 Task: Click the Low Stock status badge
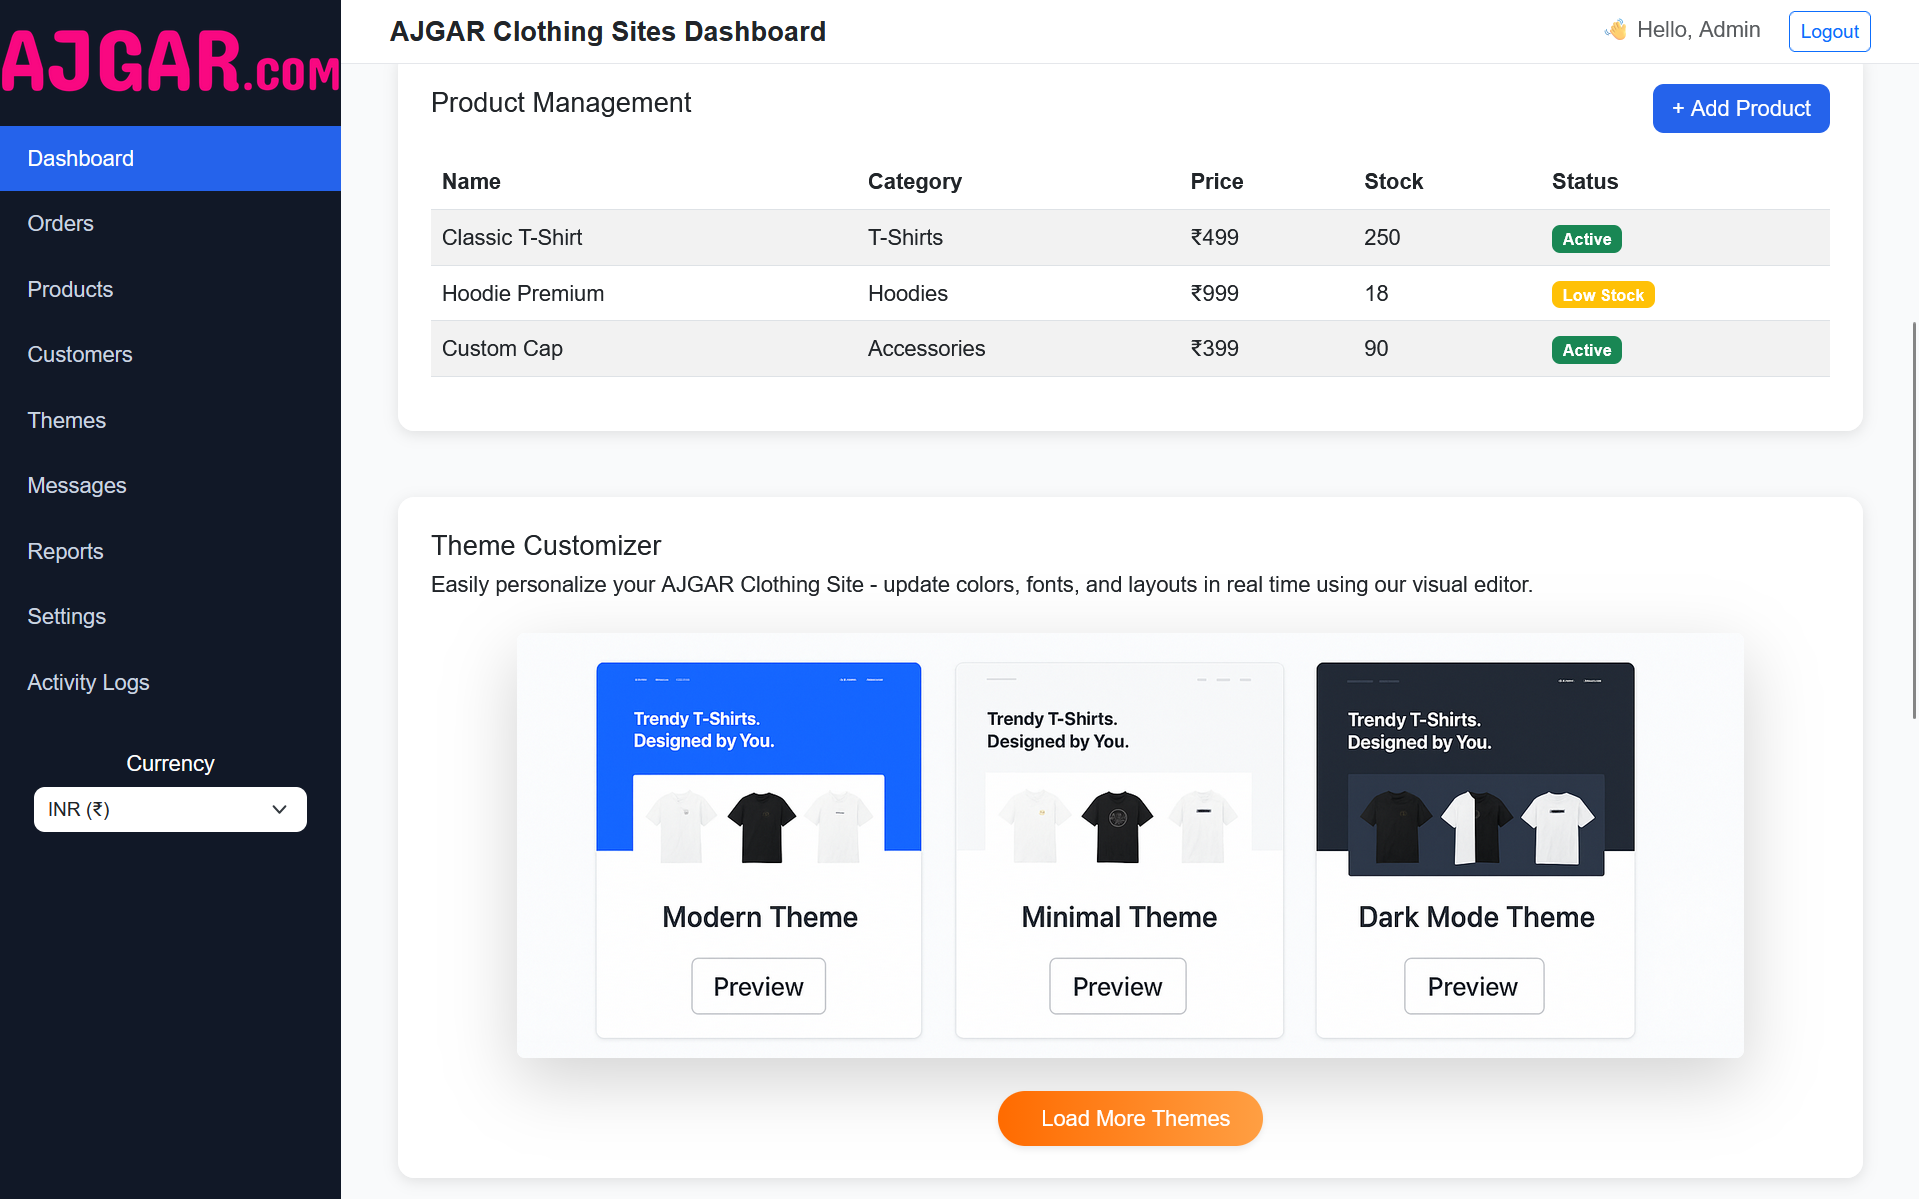1602,295
